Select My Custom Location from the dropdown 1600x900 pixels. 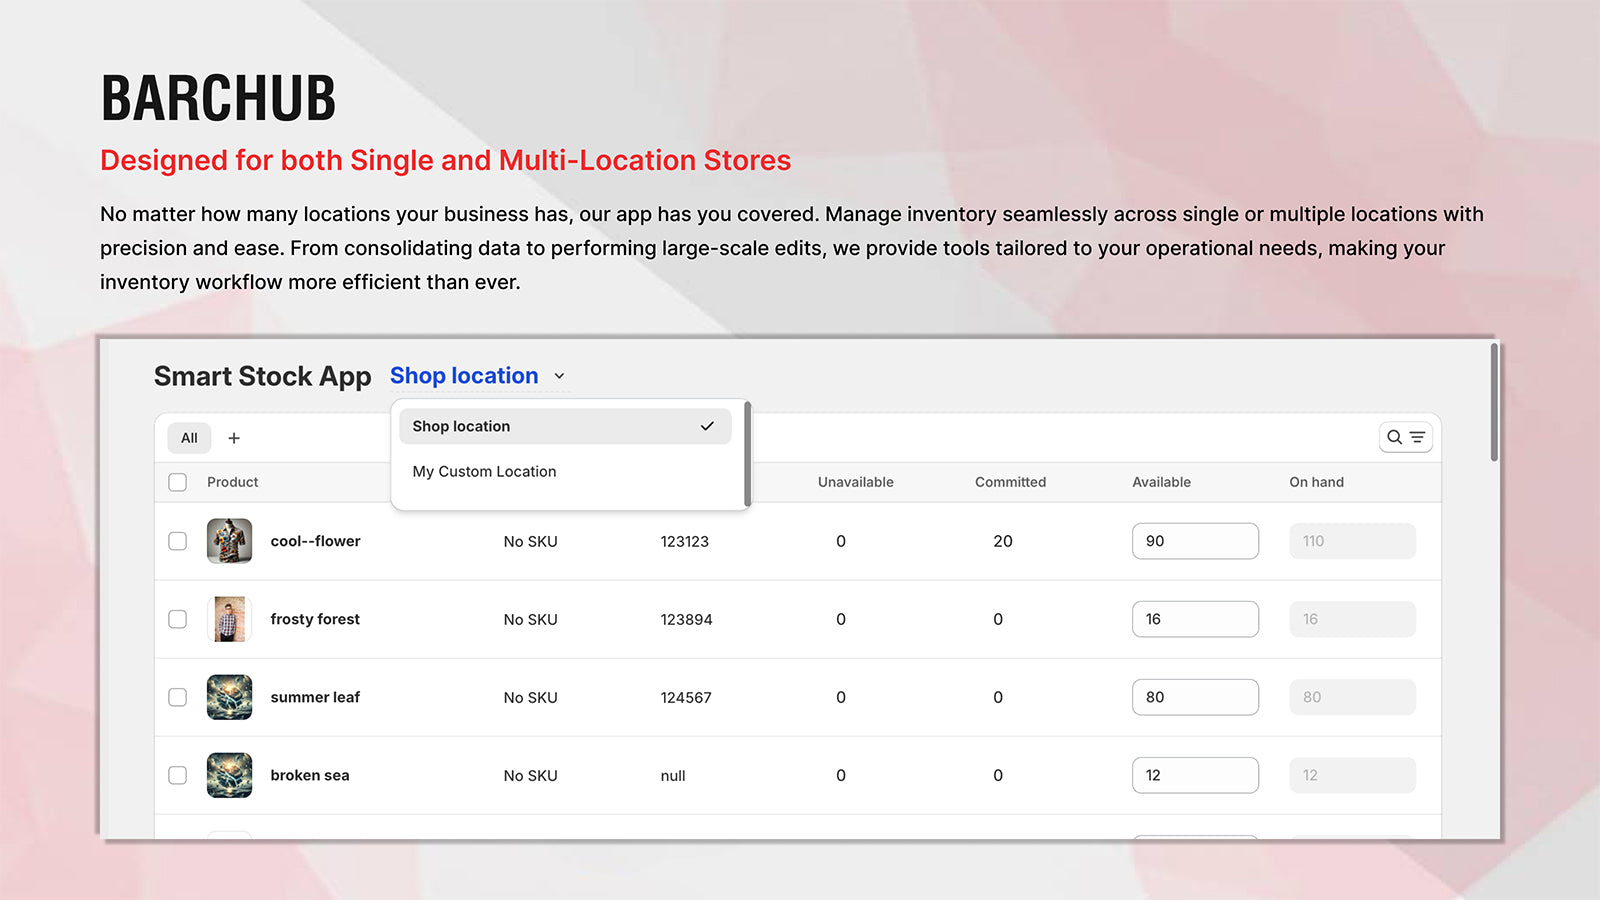pyautogui.click(x=484, y=471)
